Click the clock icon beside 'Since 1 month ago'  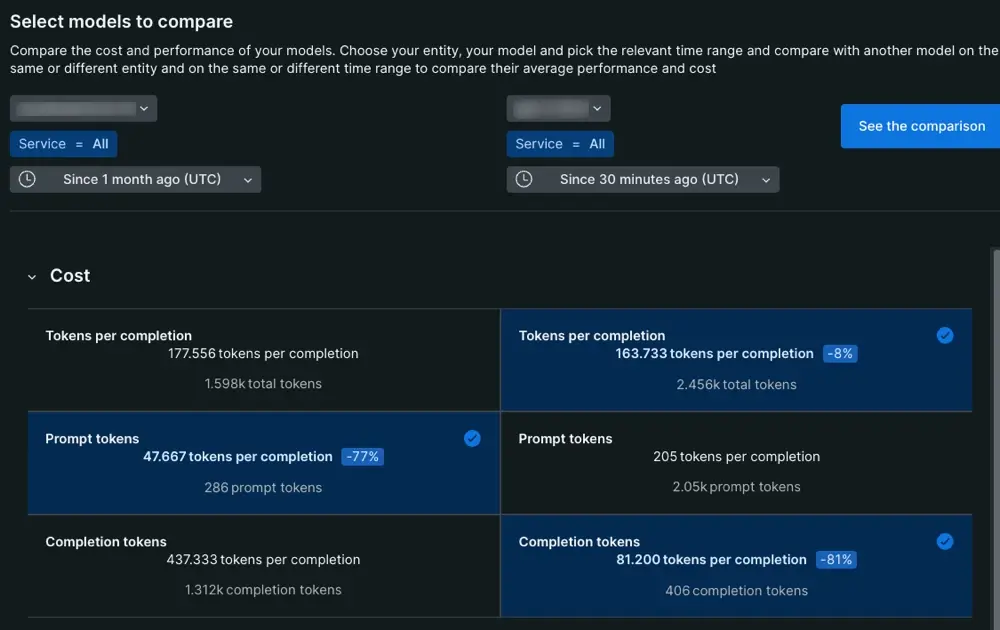tap(27, 179)
